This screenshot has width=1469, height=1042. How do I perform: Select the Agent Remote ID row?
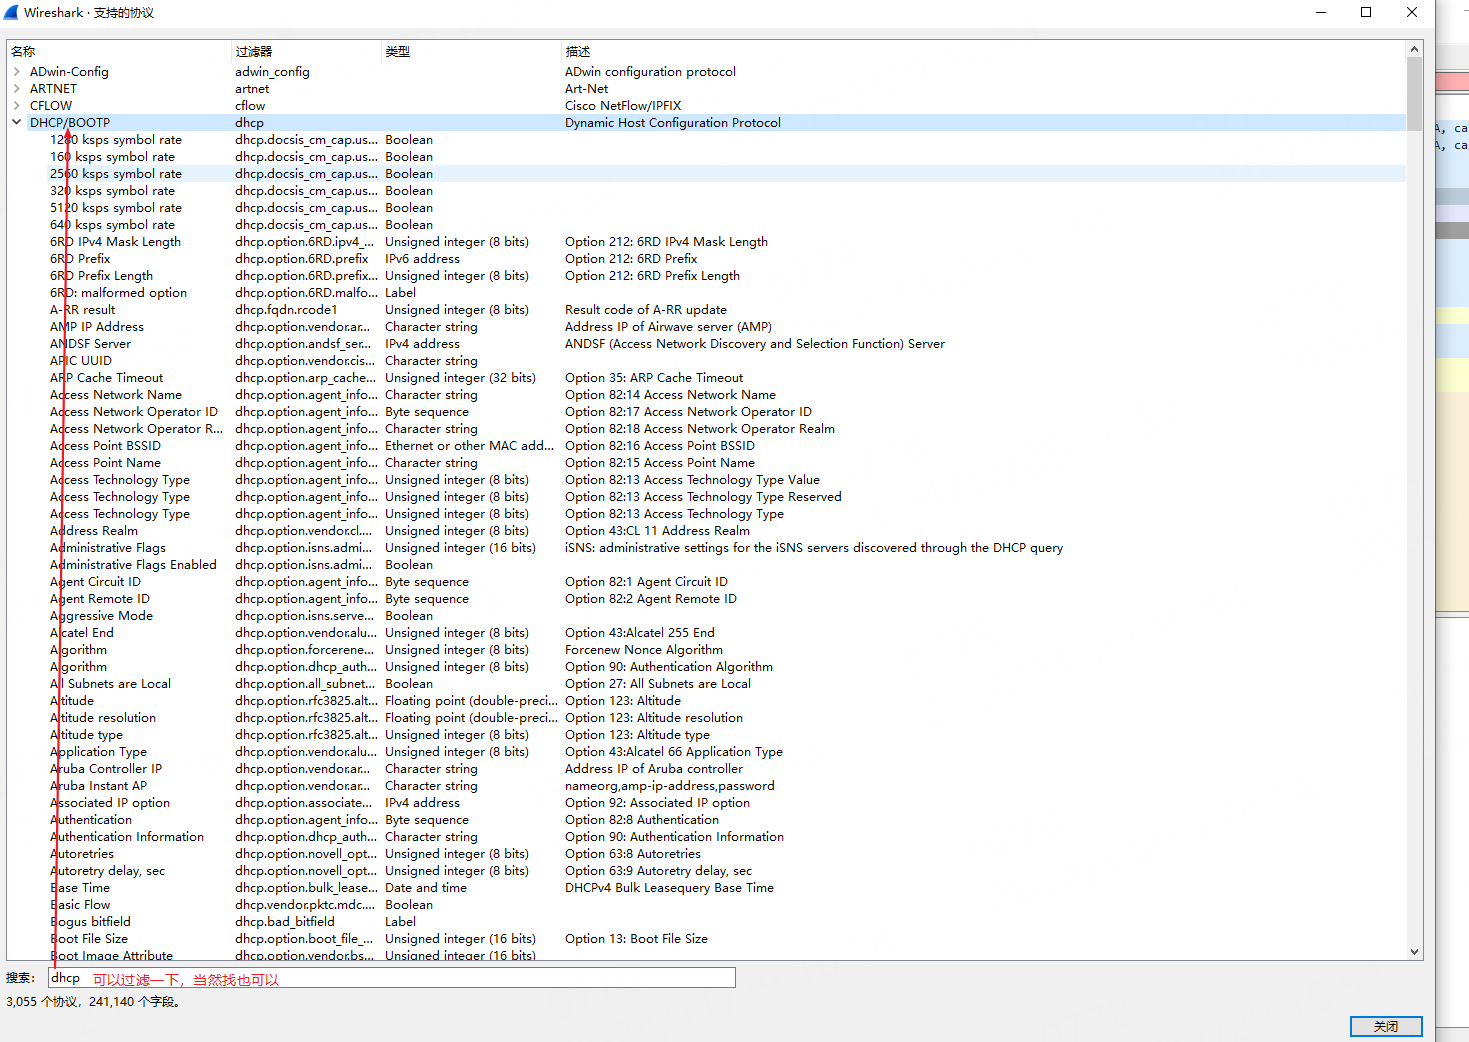tap(706, 599)
